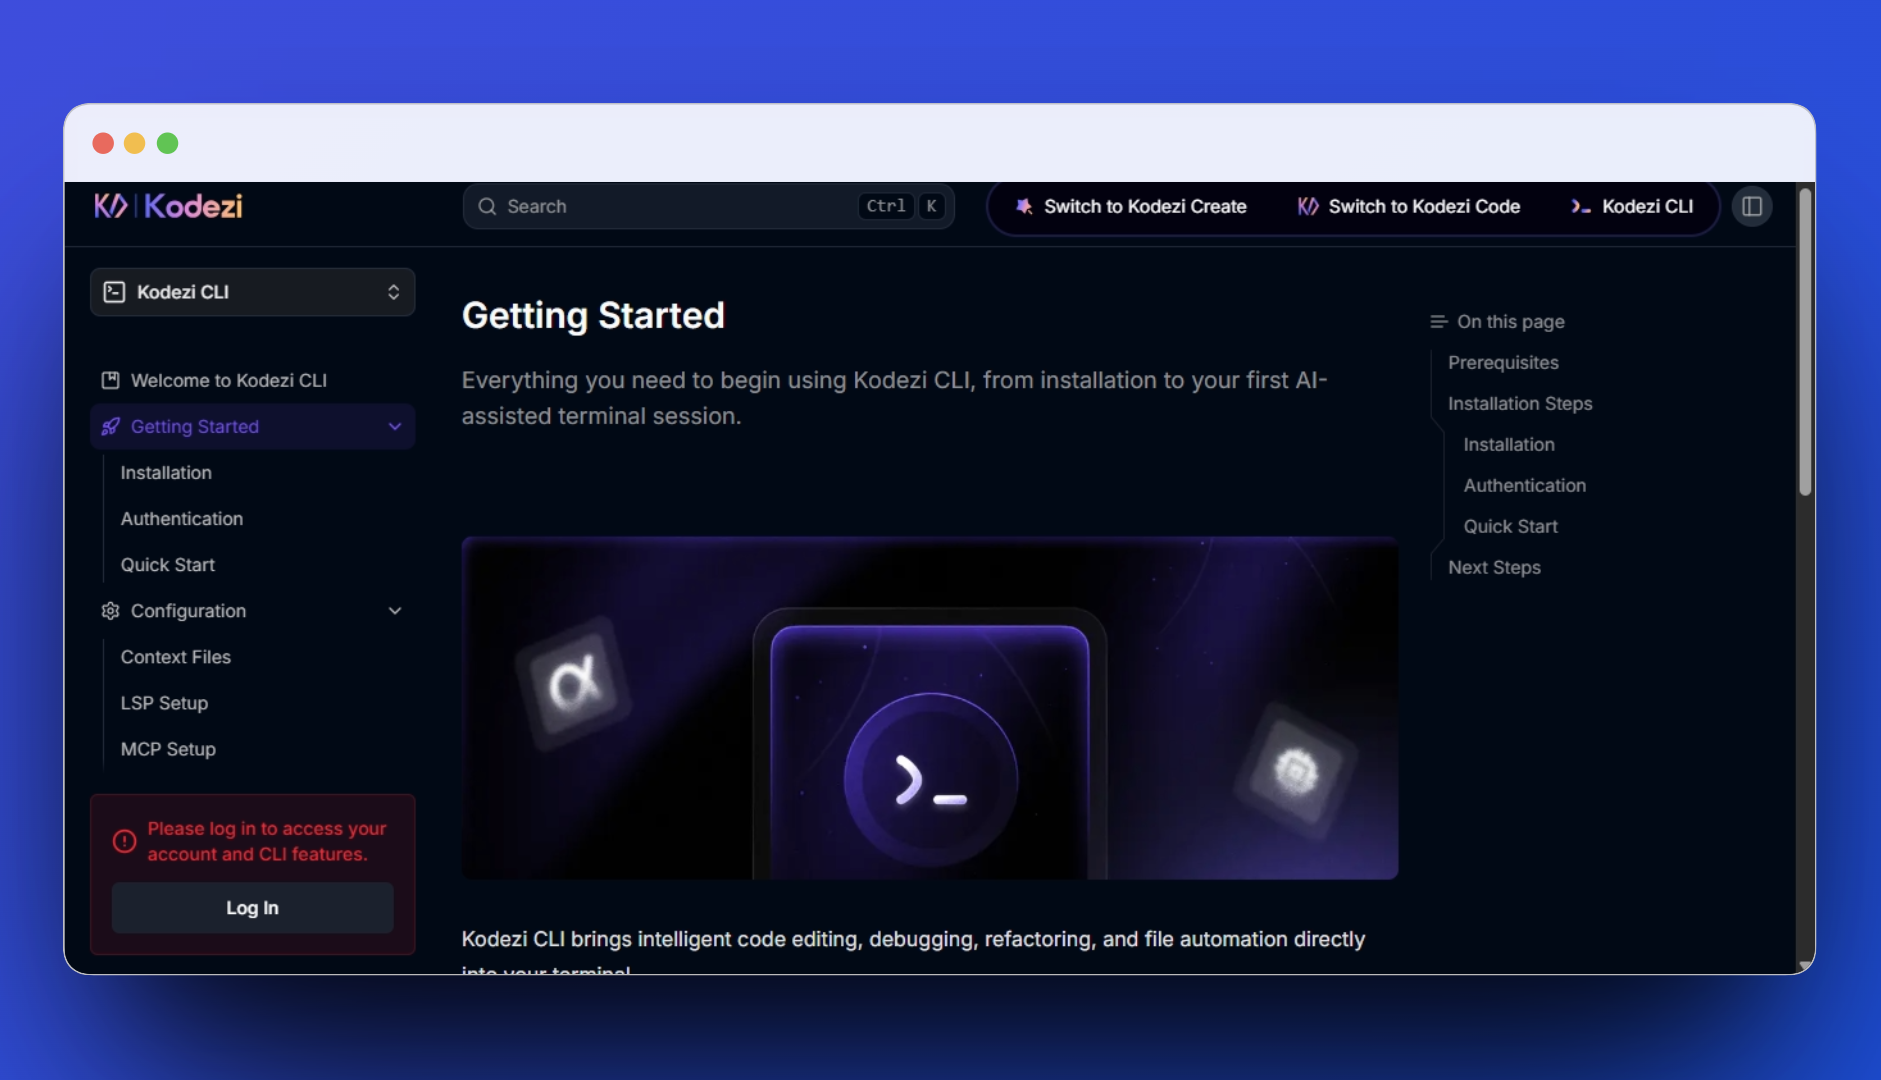Click the Getting Started hero image

tap(930, 708)
